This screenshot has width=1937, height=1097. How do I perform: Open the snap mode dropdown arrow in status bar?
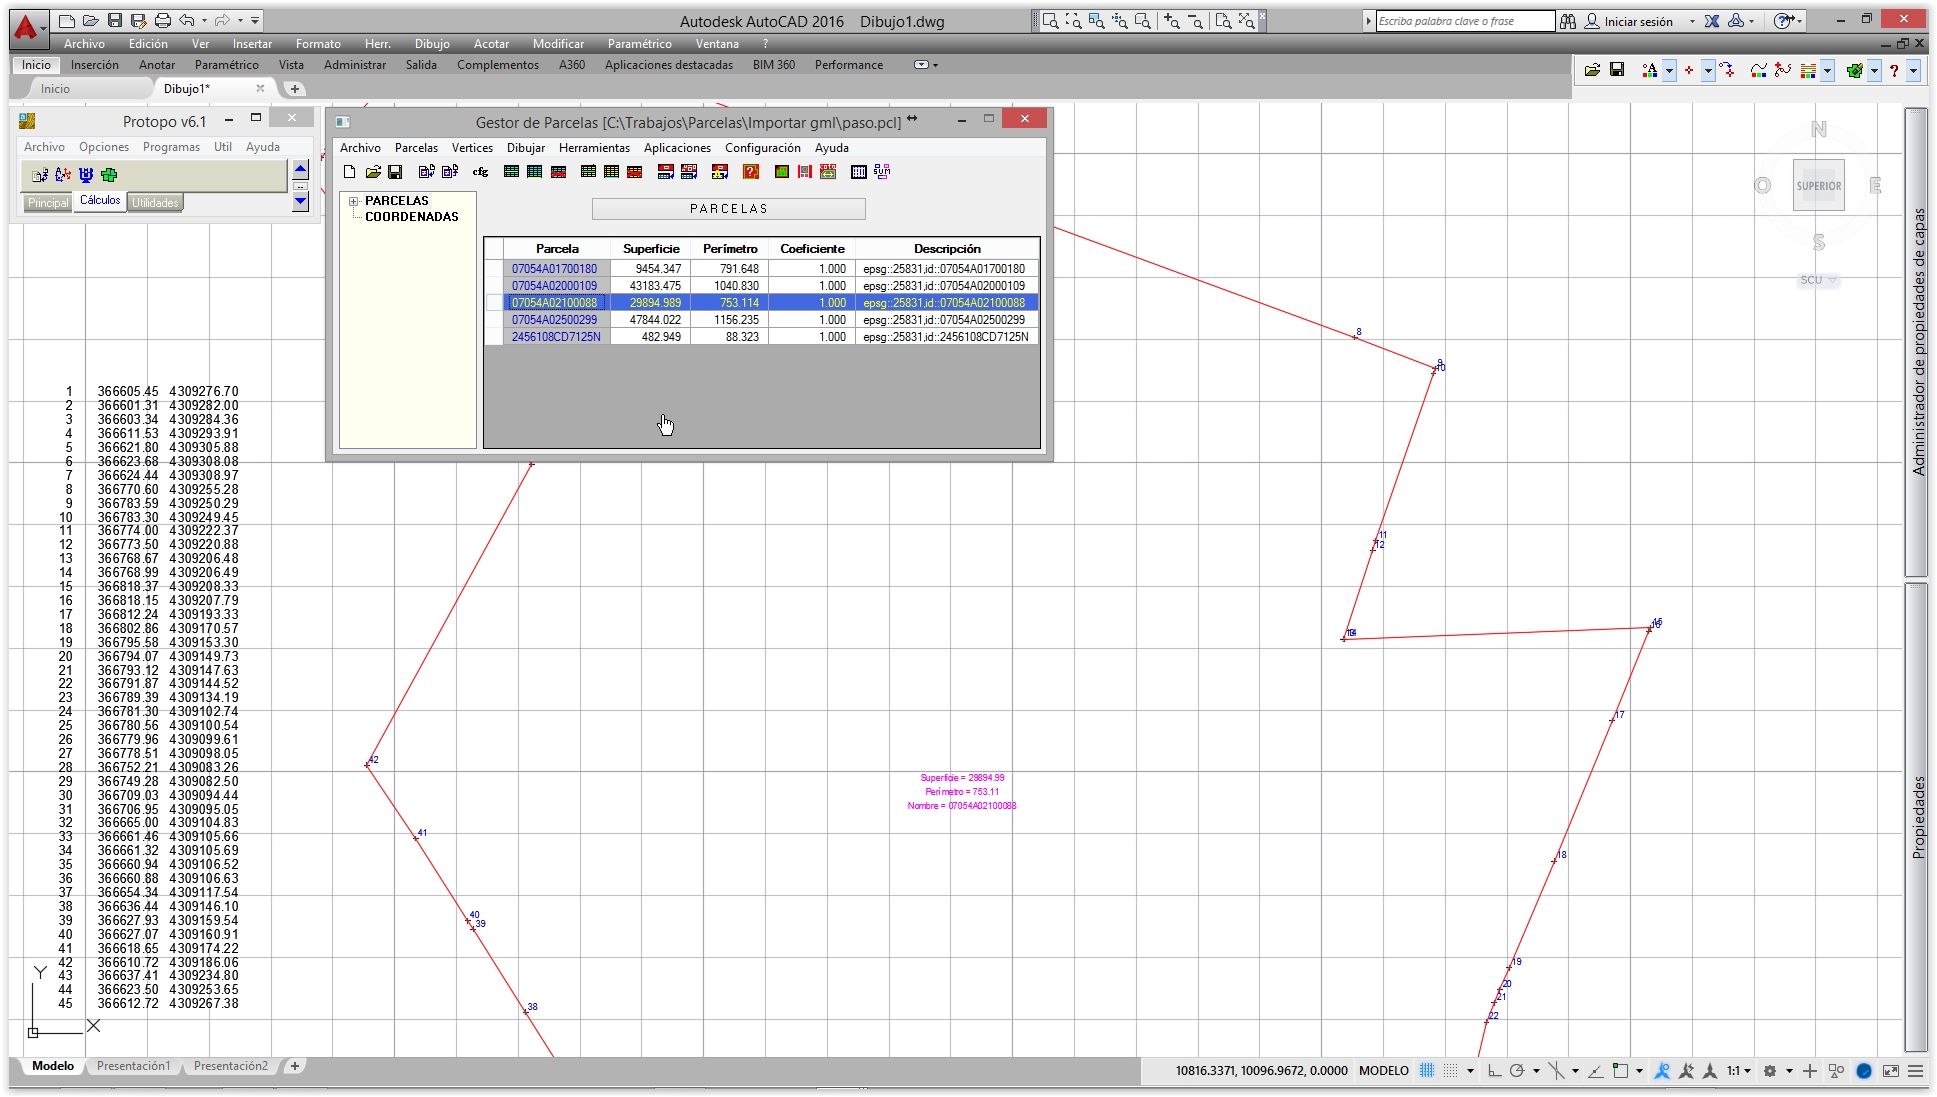[1470, 1071]
